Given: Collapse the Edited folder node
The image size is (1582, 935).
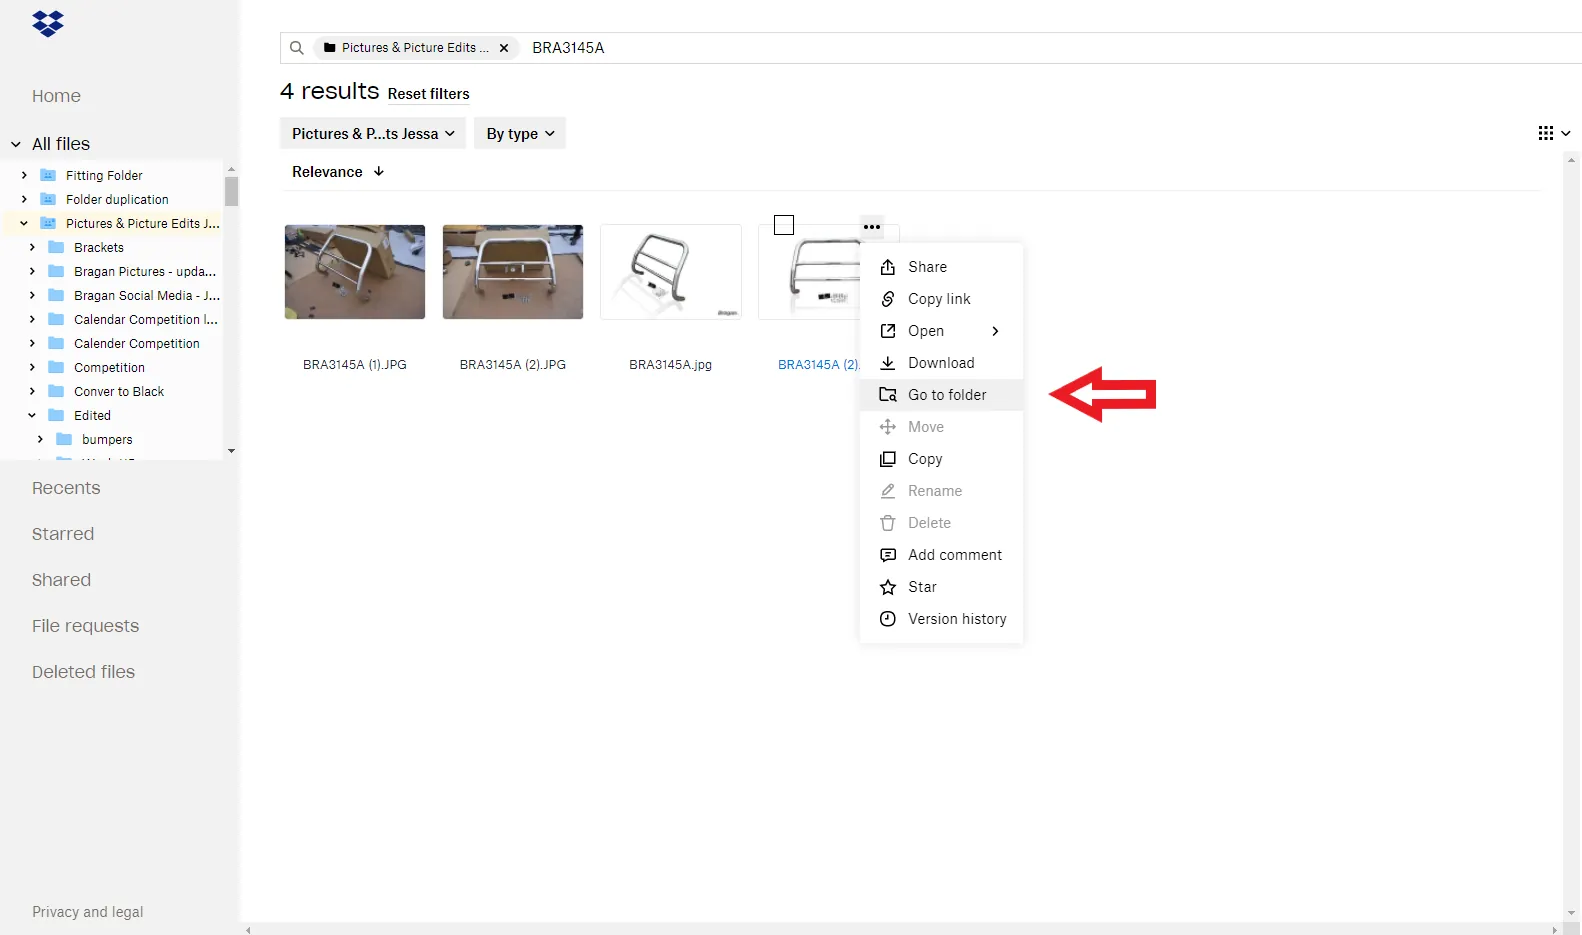Looking at the screenshot, I should click(32, 415).
